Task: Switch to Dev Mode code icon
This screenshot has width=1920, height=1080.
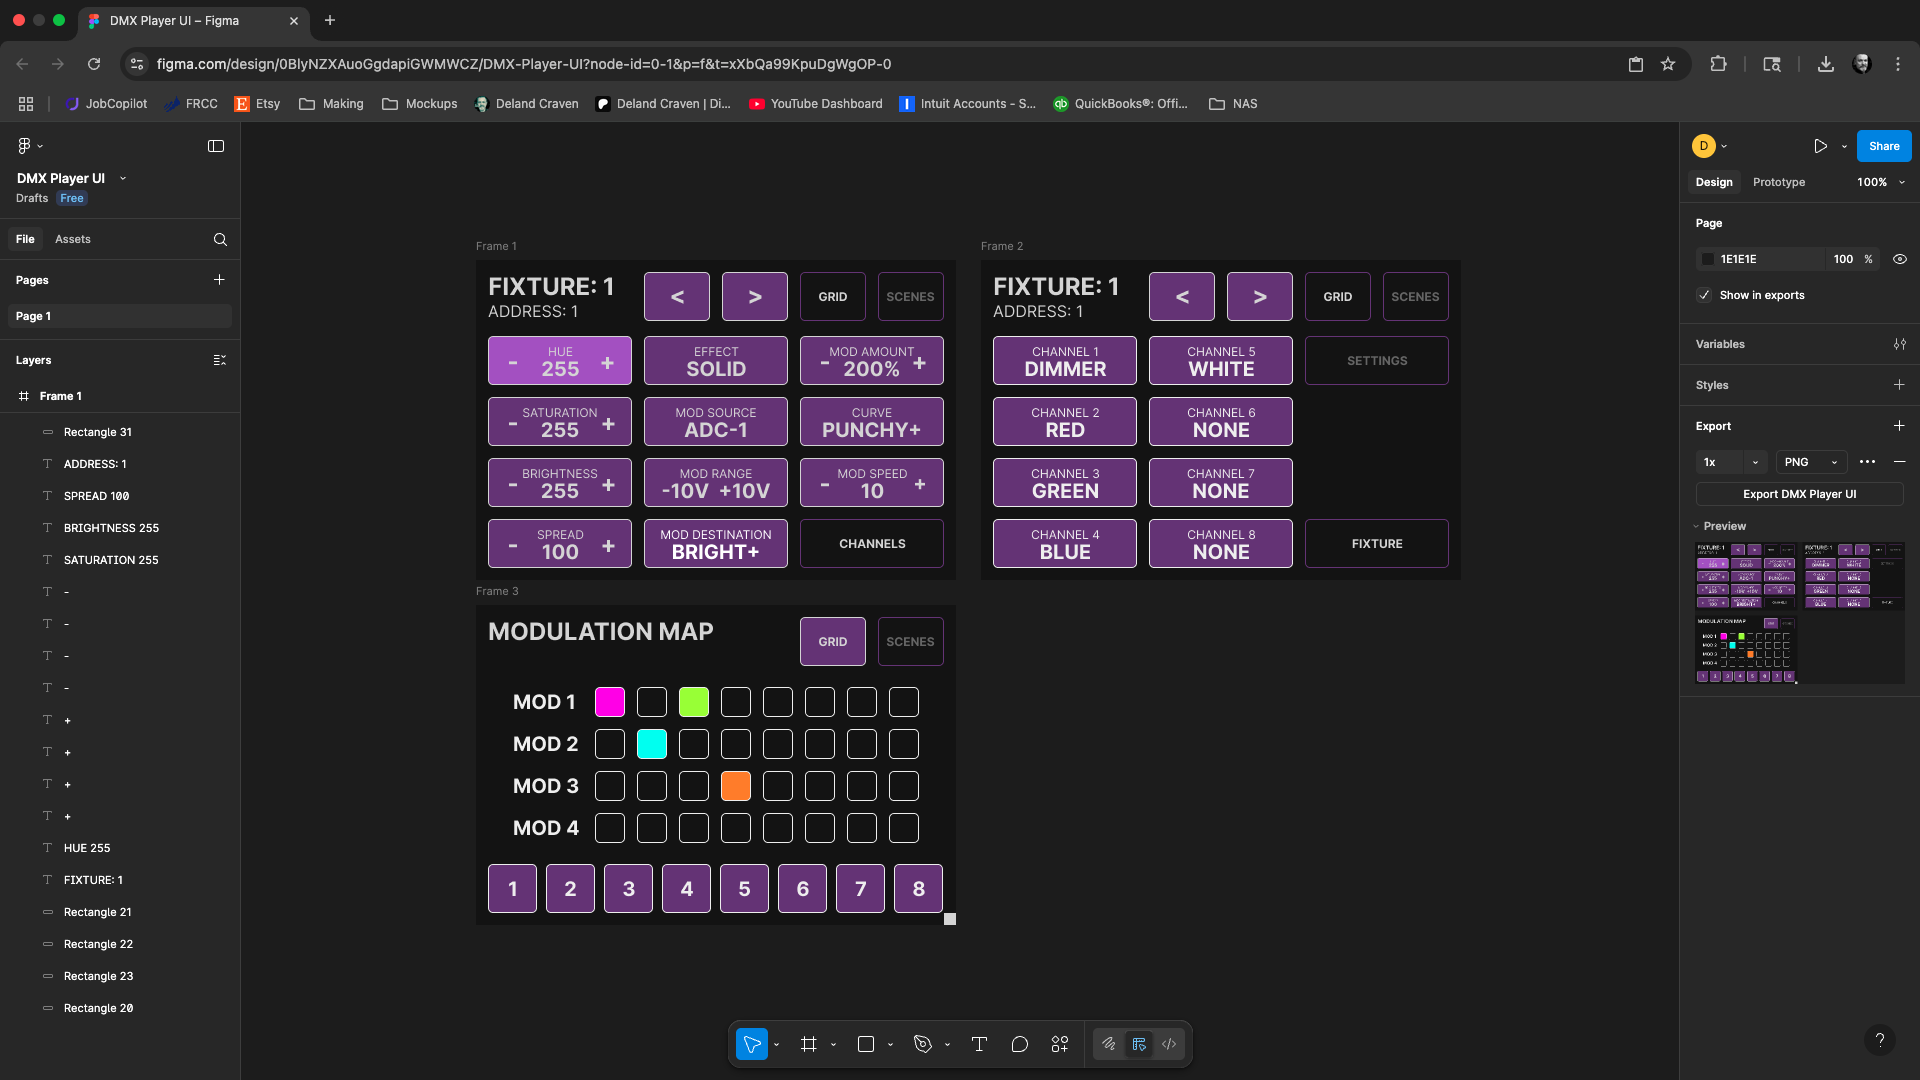Action: [x=1169, y=1044]
